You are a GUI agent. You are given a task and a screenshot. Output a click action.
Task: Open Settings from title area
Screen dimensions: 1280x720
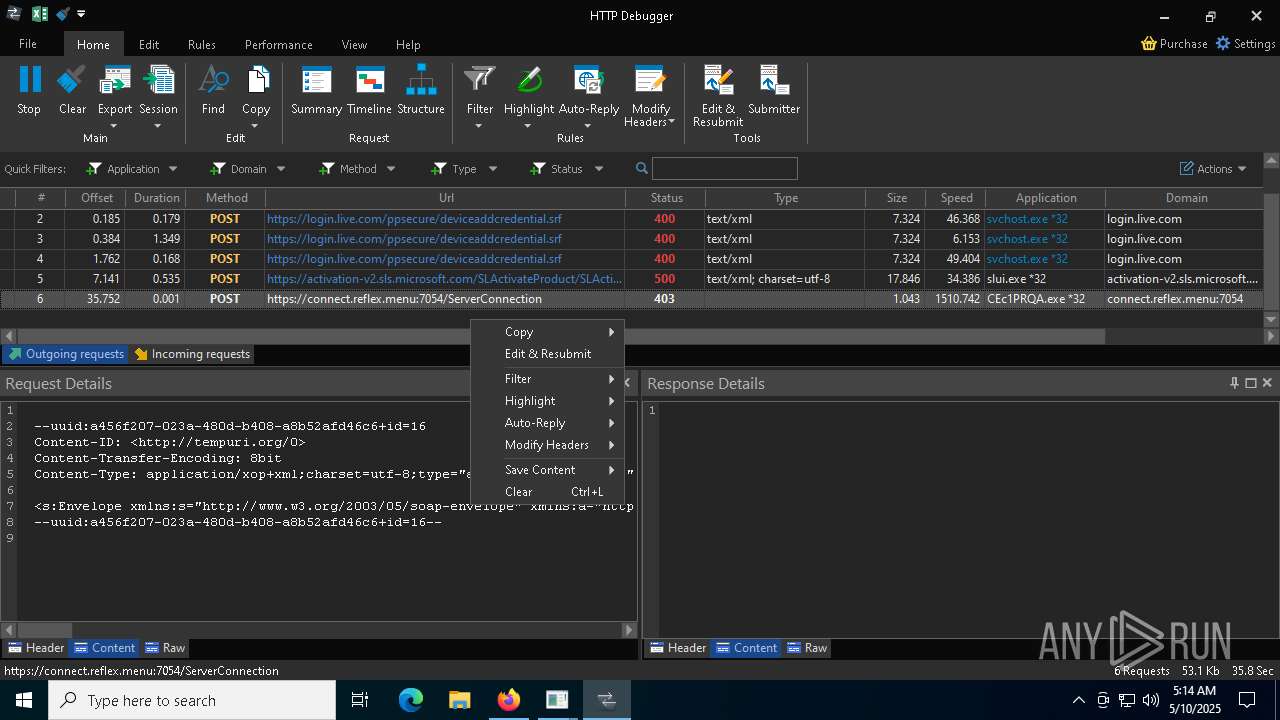[x=1246, y=44]
